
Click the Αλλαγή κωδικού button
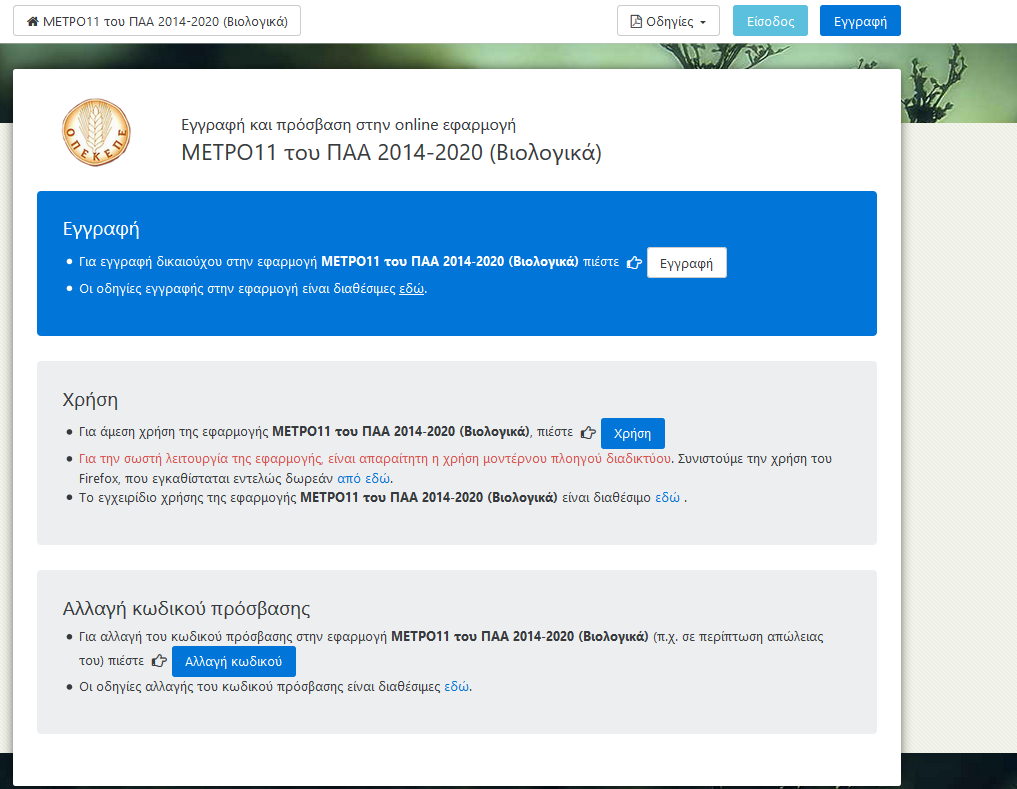pos(233,661)
